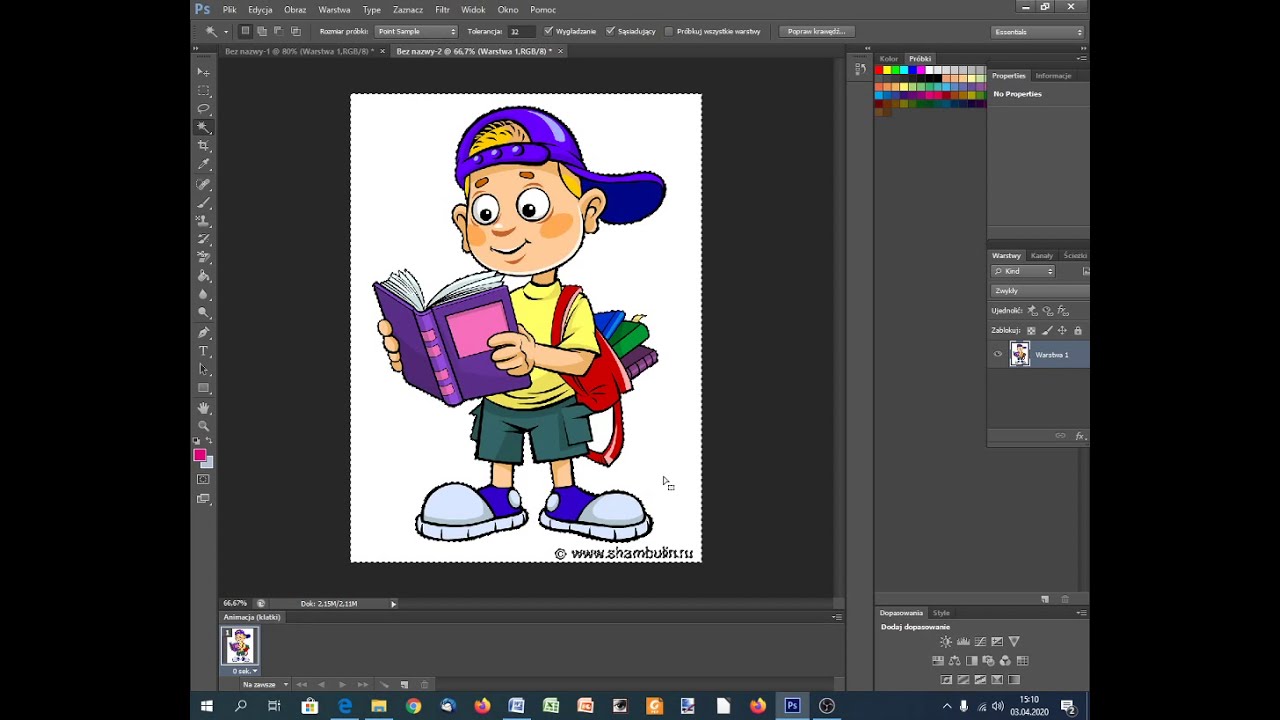Viewport: 1280px width, 720px height.
Task: Select the Crop tool
Action: coord(203,146)
